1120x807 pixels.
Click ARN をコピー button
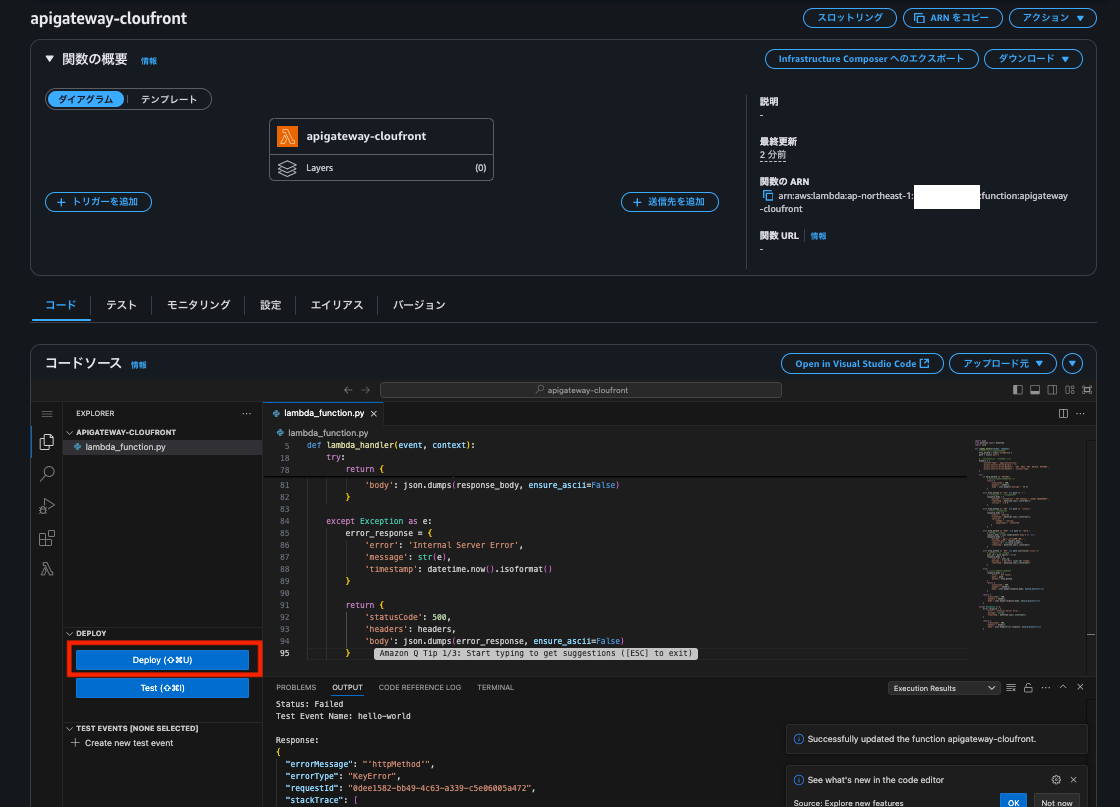click(953, 18)
